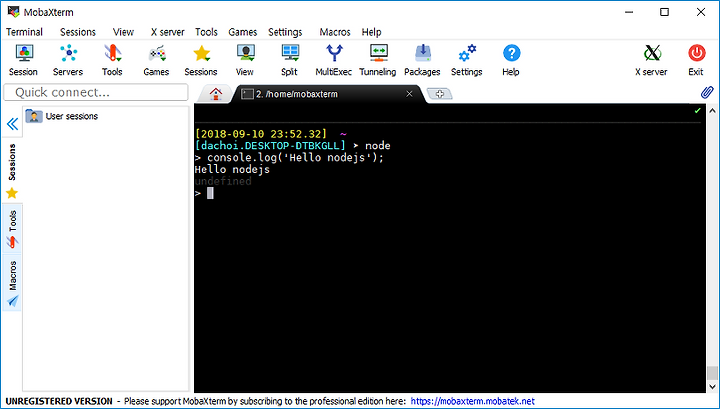Open the Settings menu
This screenshot has height=409, width=720.
(285, 32)
